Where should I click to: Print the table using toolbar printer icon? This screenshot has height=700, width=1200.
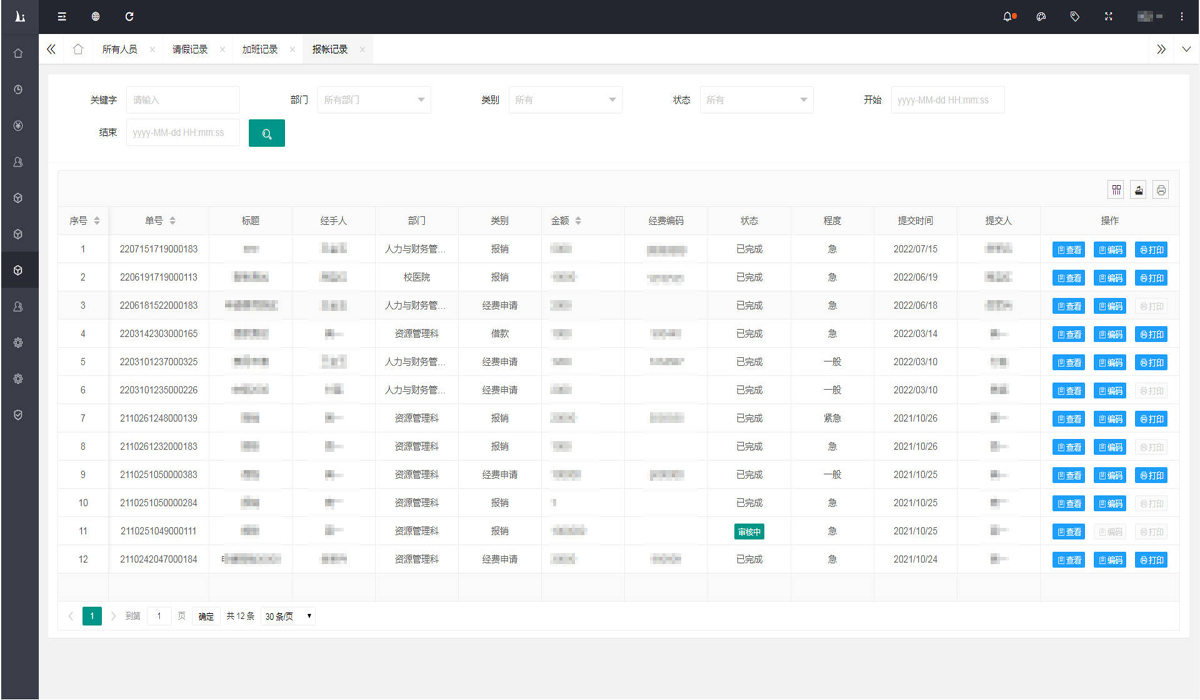pos(1160,190)
